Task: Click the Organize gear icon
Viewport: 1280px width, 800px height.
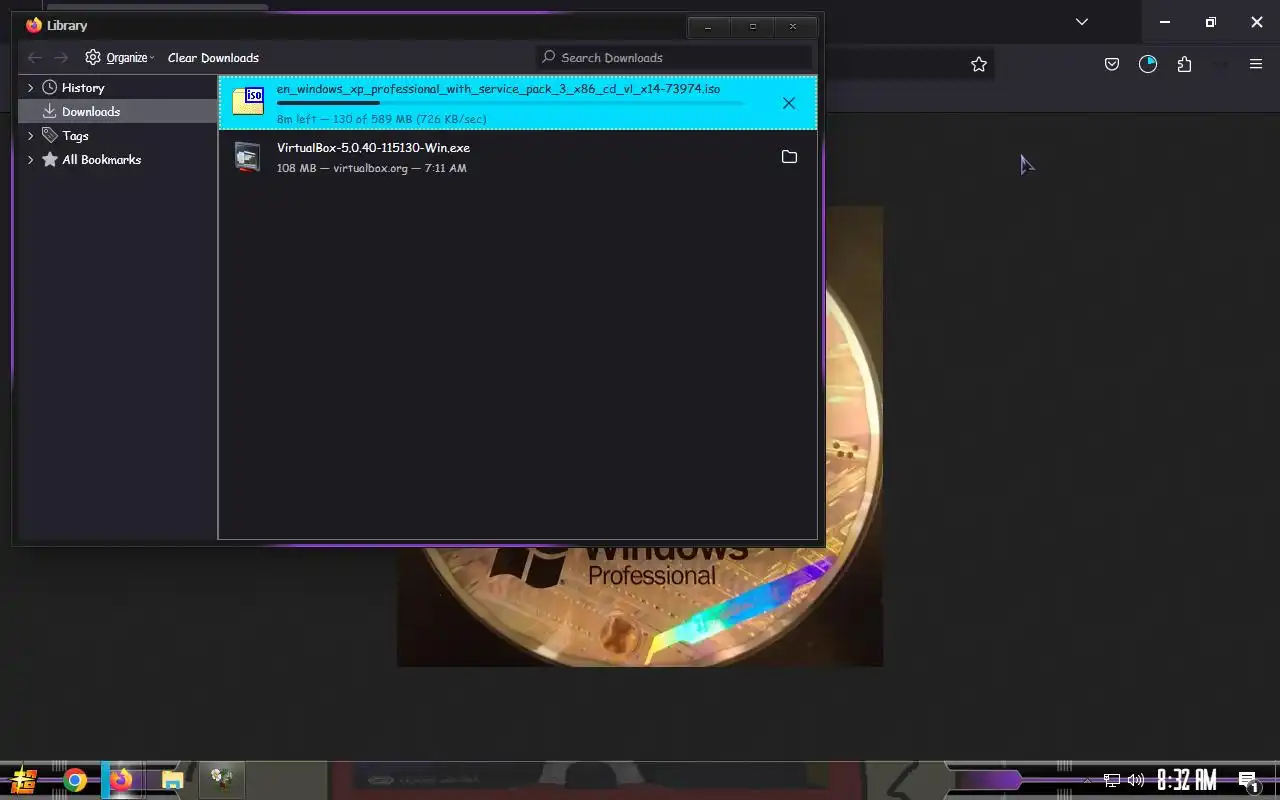Action: [93, 57]
